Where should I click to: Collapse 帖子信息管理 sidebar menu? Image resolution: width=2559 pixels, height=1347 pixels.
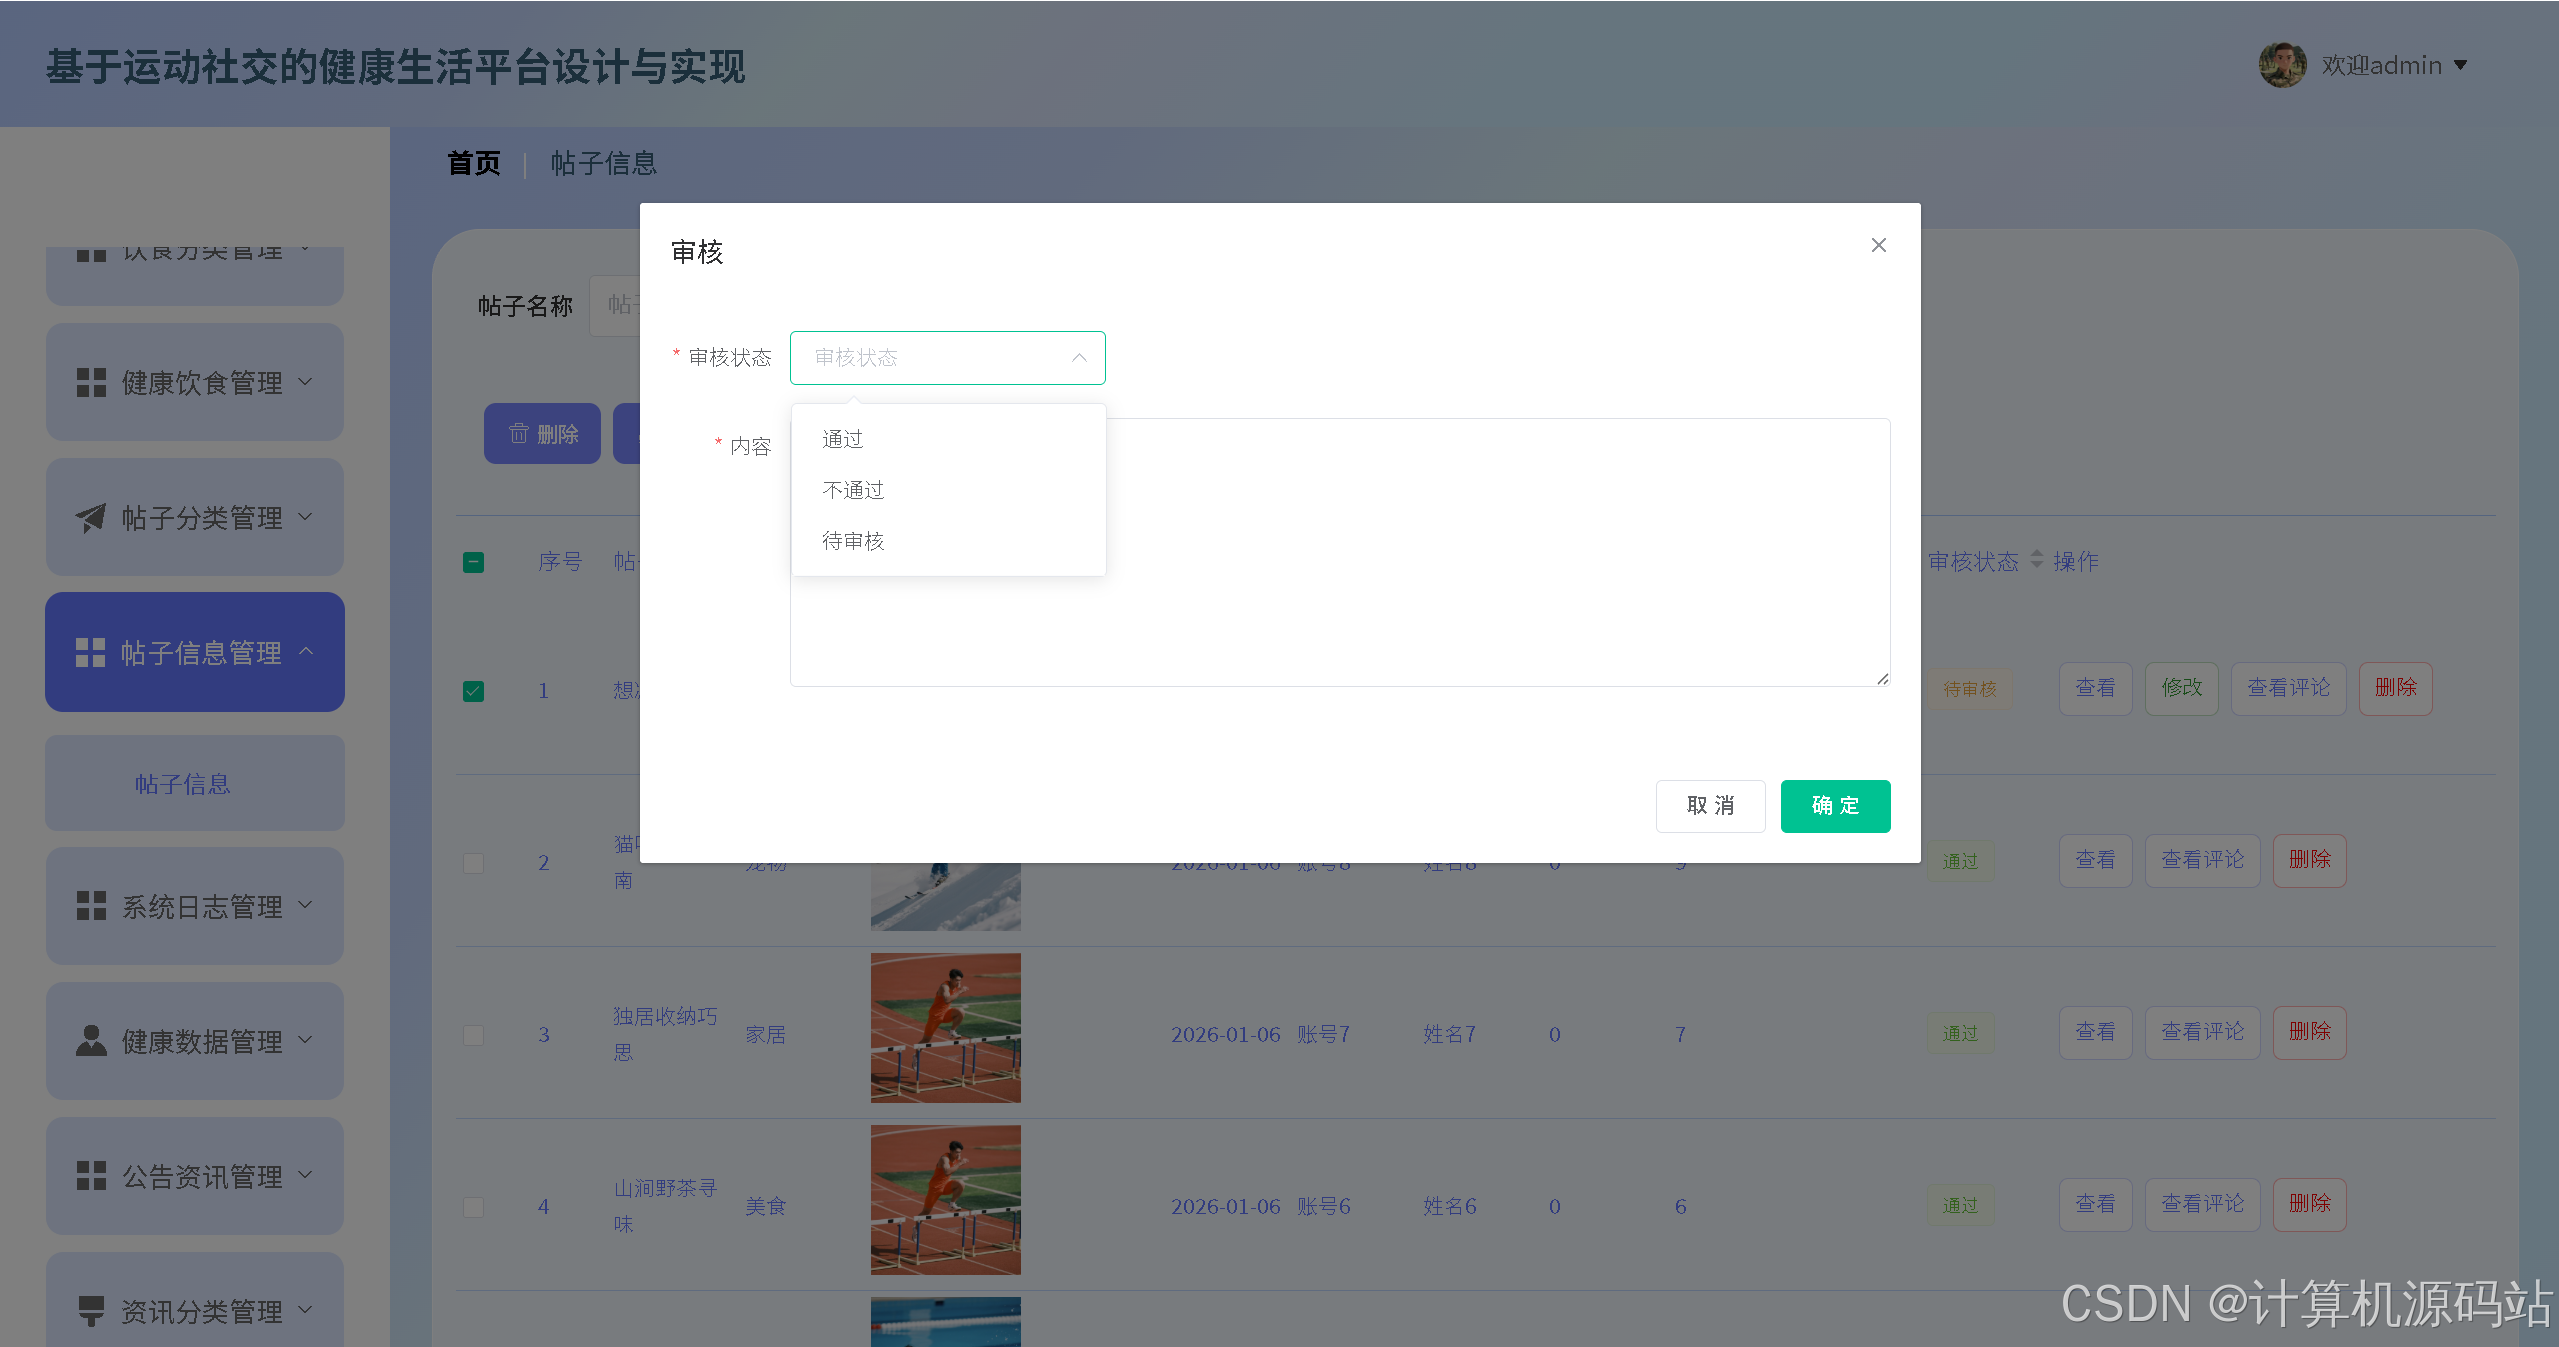pyautogui.click(x=195, y=652)
